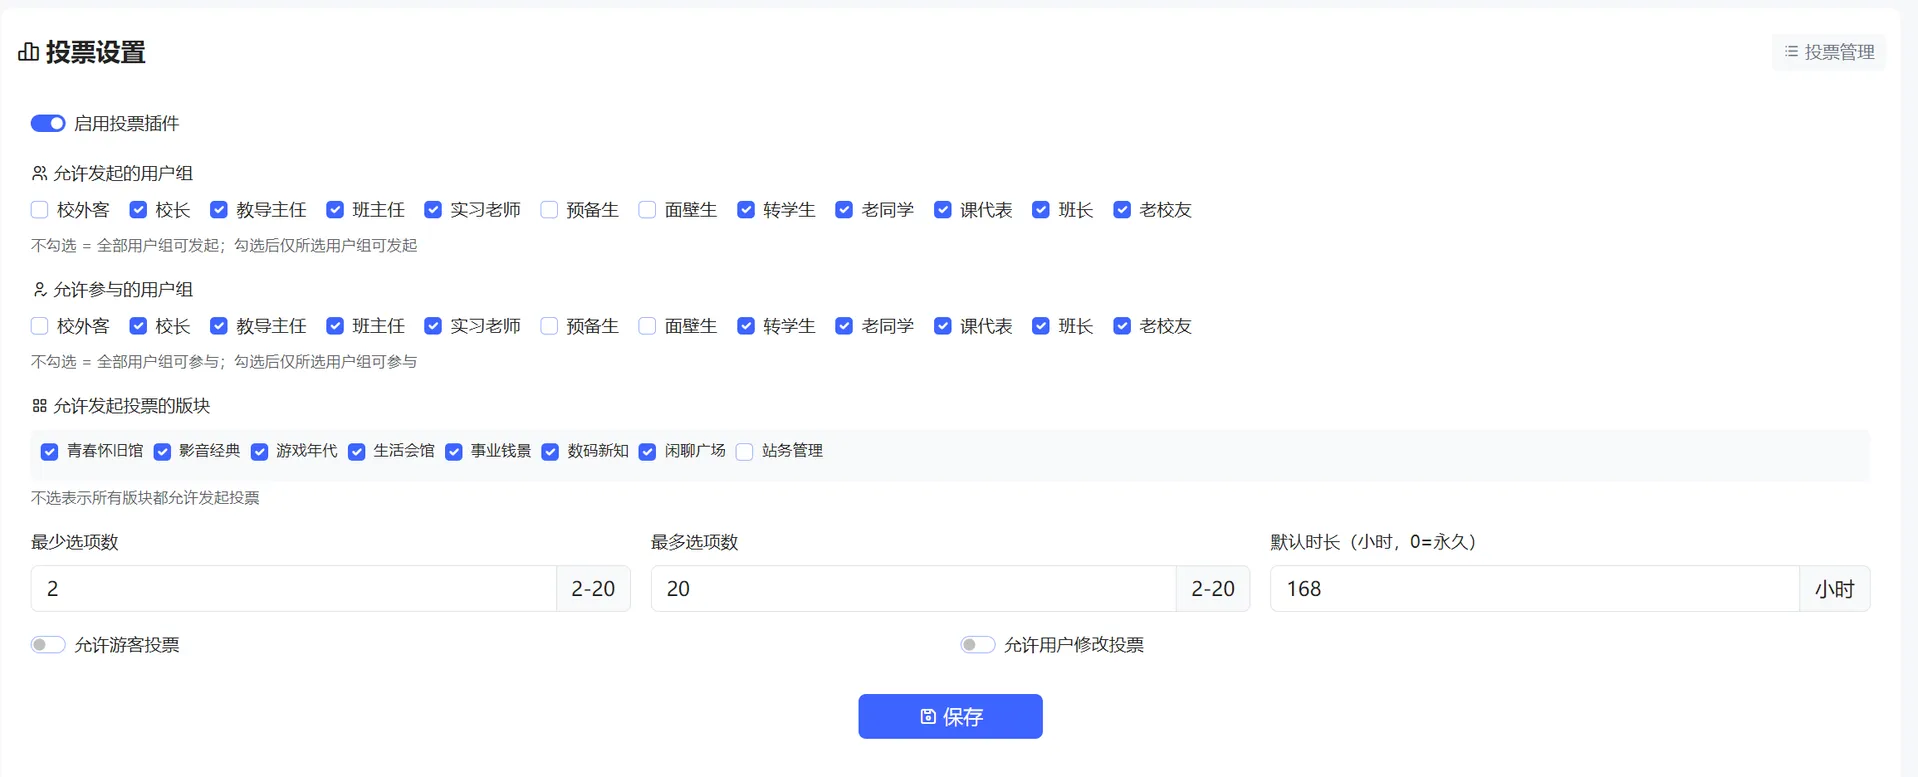Focus the 默认时长 hours input field
This screenshot has width=1918, height=777.
point(1535,588)
